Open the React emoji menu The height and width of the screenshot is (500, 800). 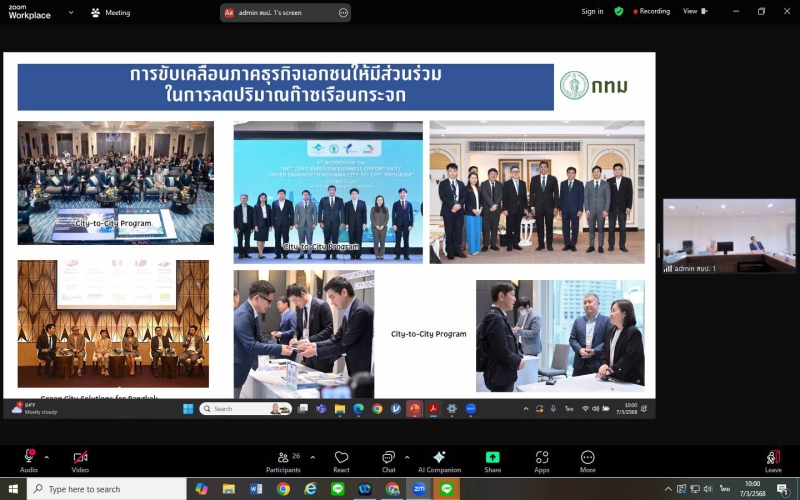click(341, 459)
